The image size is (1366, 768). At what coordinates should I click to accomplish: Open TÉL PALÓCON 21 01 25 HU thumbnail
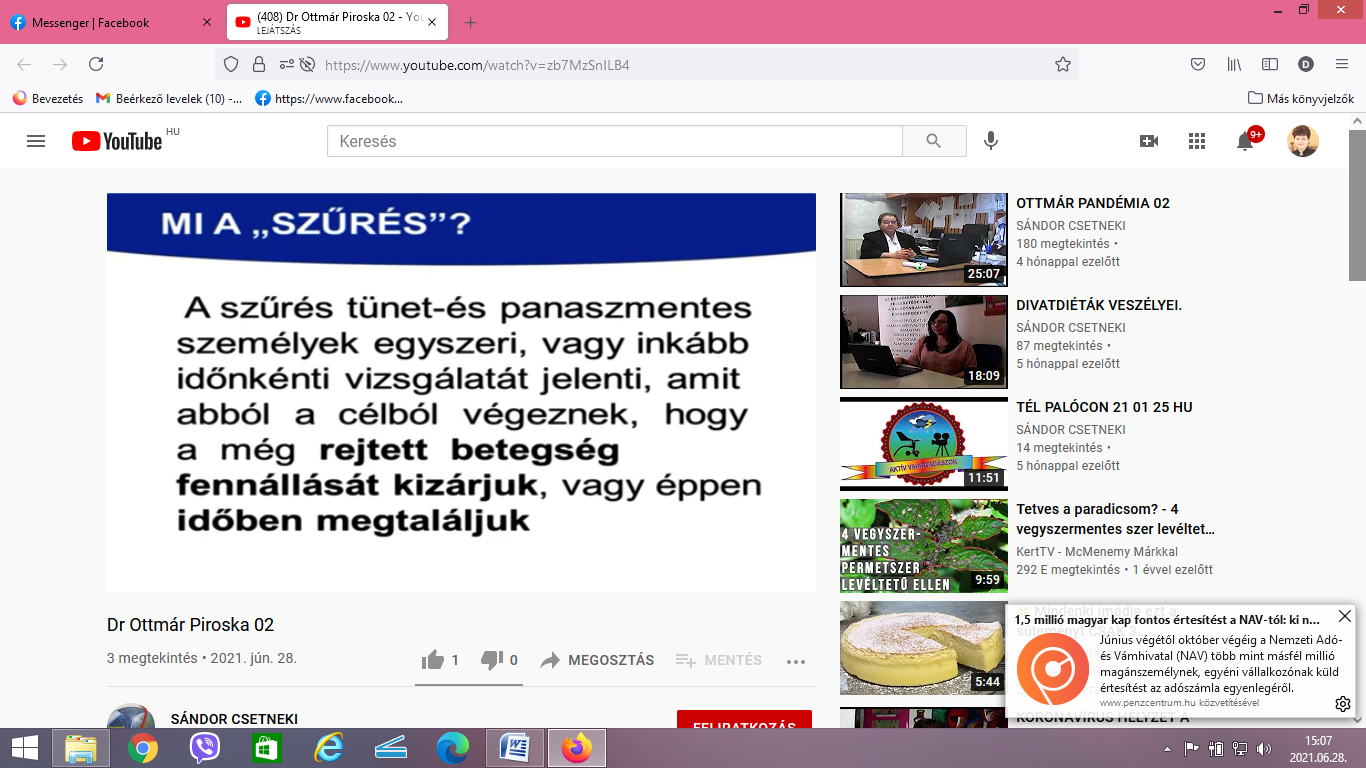924,444
